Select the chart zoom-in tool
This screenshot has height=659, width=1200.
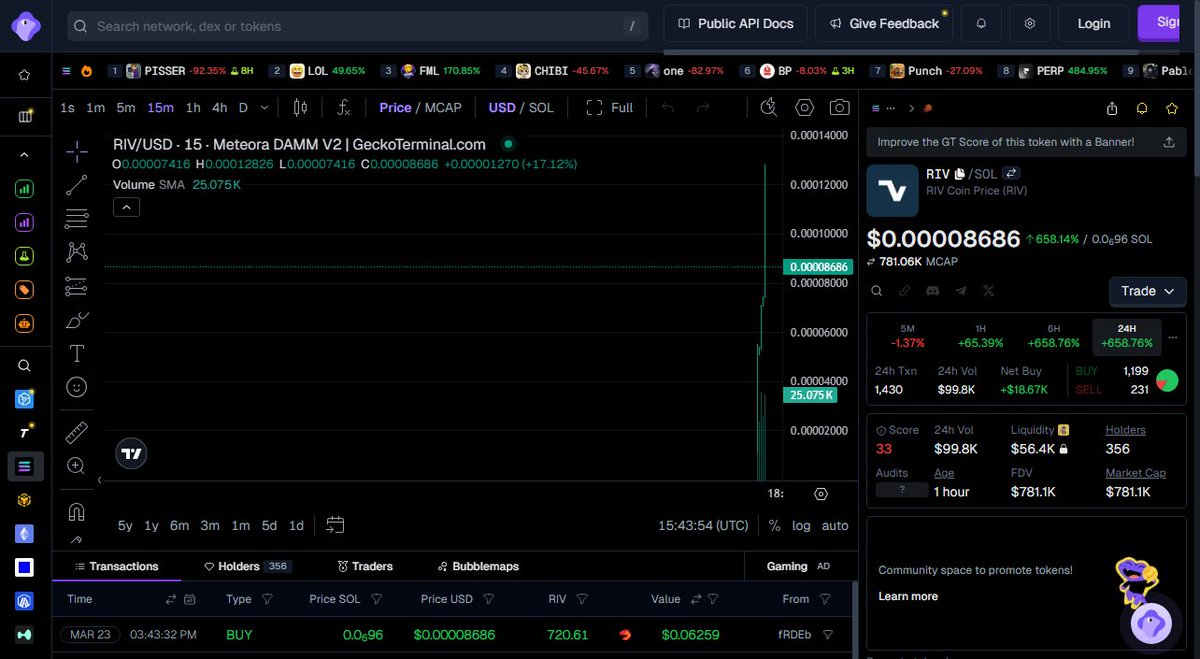click(77, 466)
